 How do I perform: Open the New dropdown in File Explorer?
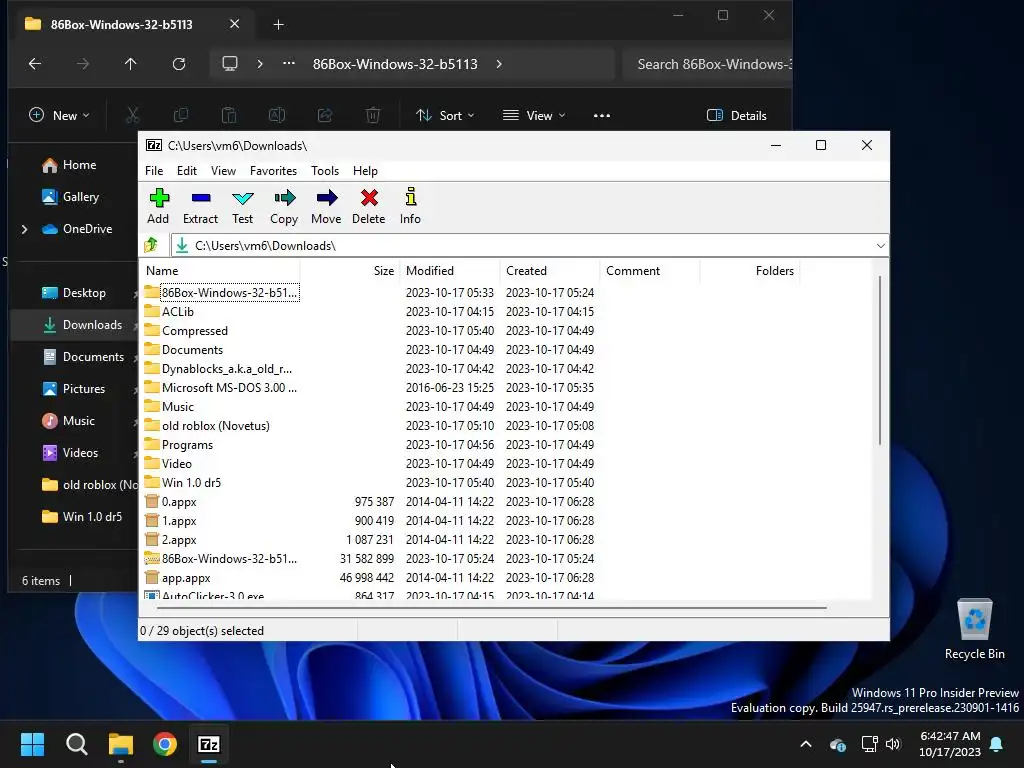pyautogui.click(x=59, y=116)
